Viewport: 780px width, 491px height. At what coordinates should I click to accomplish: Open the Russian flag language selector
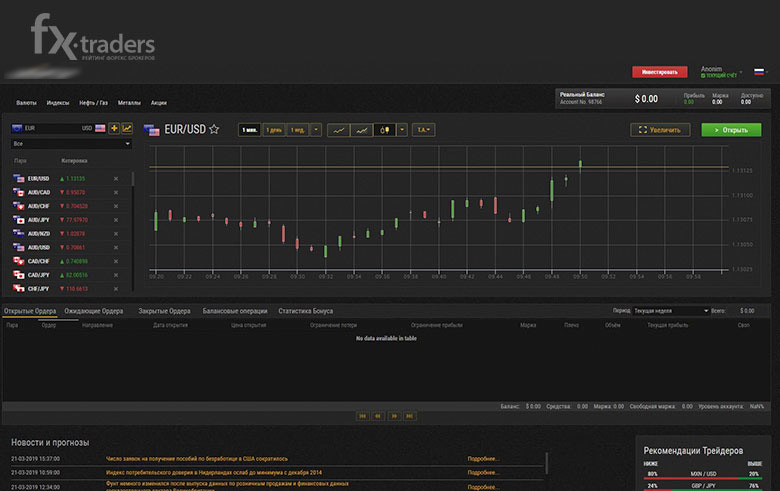coord(759,72)
